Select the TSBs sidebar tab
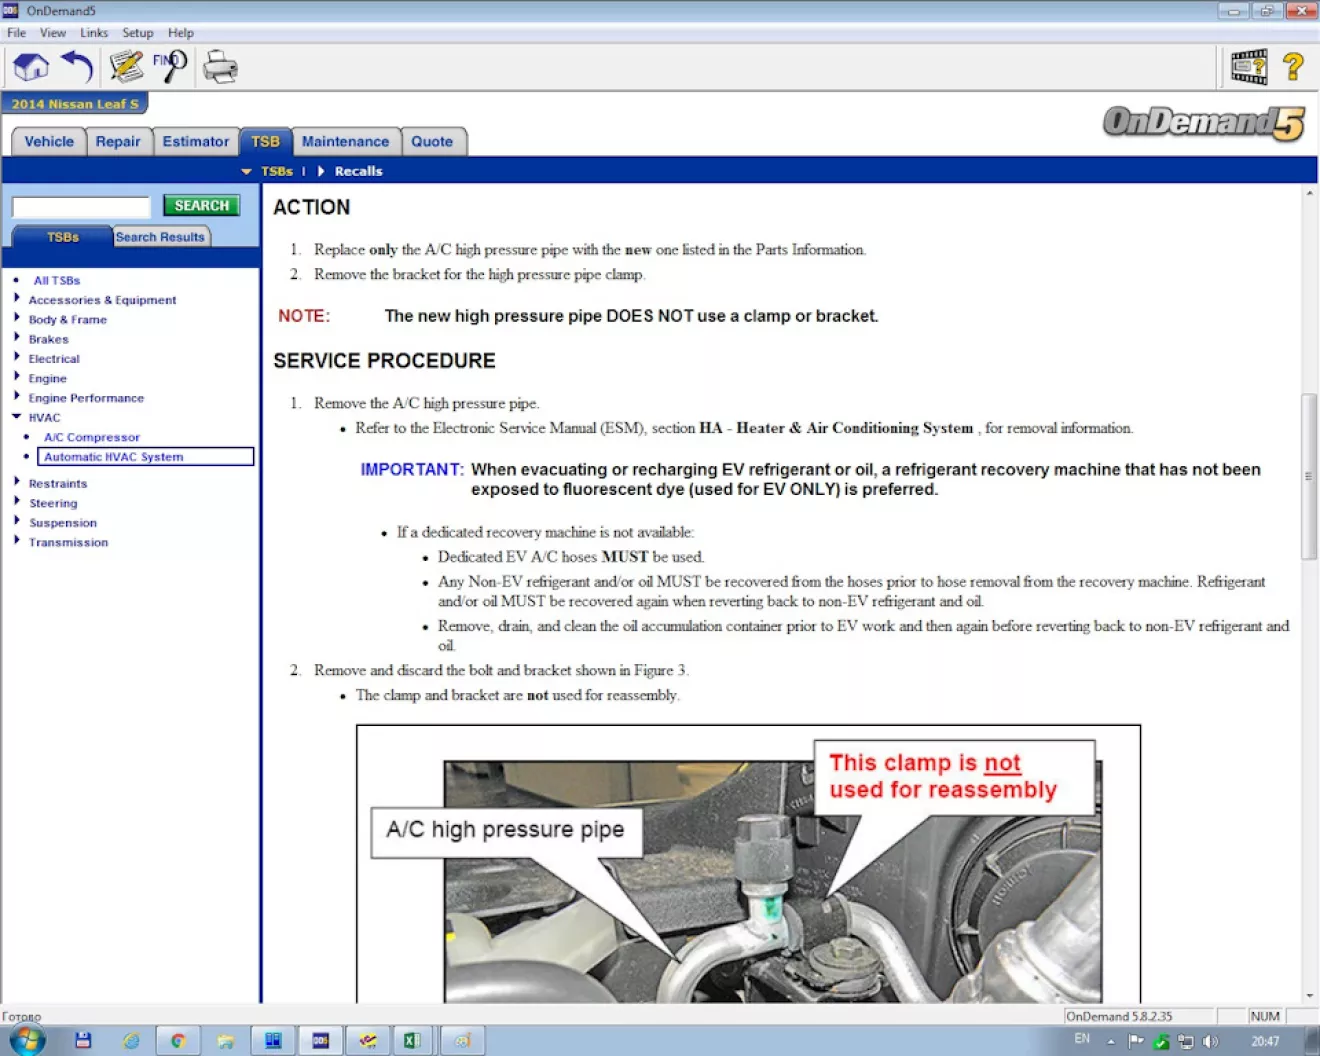The width and height of the screenshot is (1320, 1056). click(62, 237)
